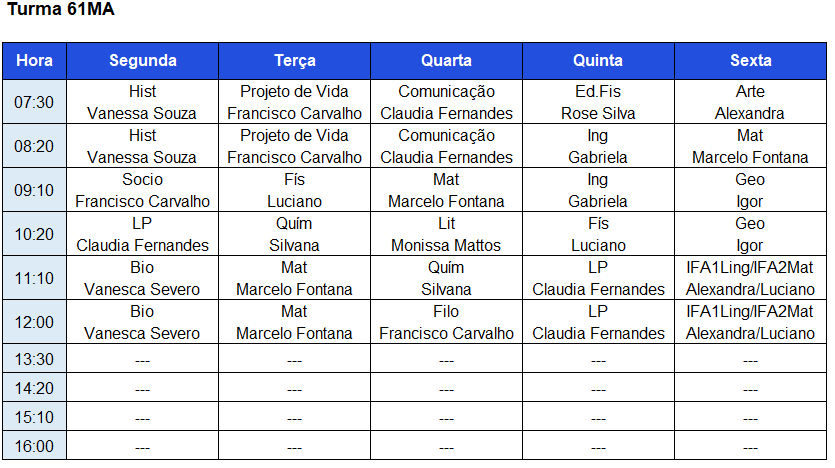Select the 07:30 time cell
The width and height of the screenshot is (835, 468).
(35, 102)
